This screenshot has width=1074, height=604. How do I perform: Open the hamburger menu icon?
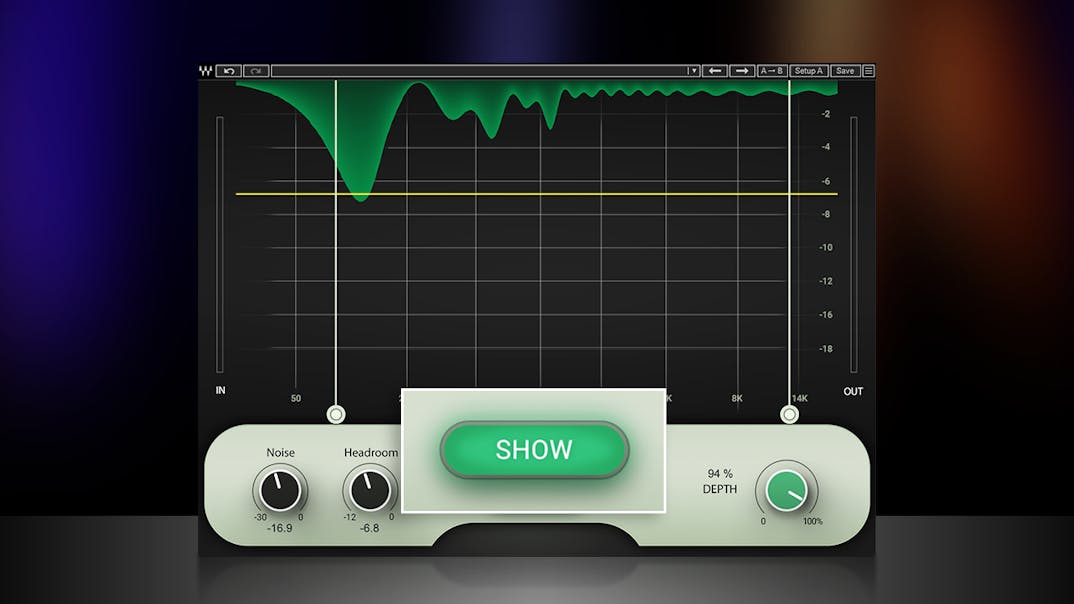pos(868,71)
